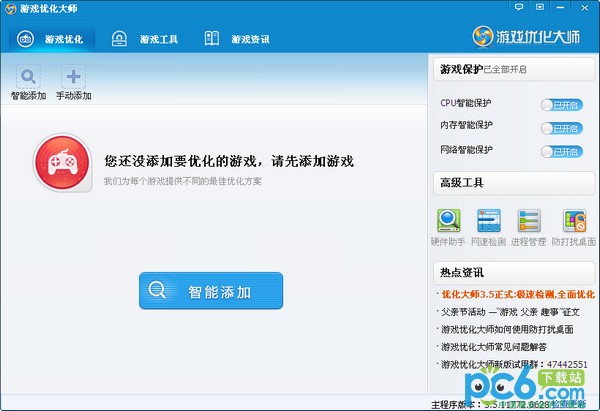Open the 游戏优化 tab
Viewport: 600px width, 411px height.
click(x=50, y=39)
